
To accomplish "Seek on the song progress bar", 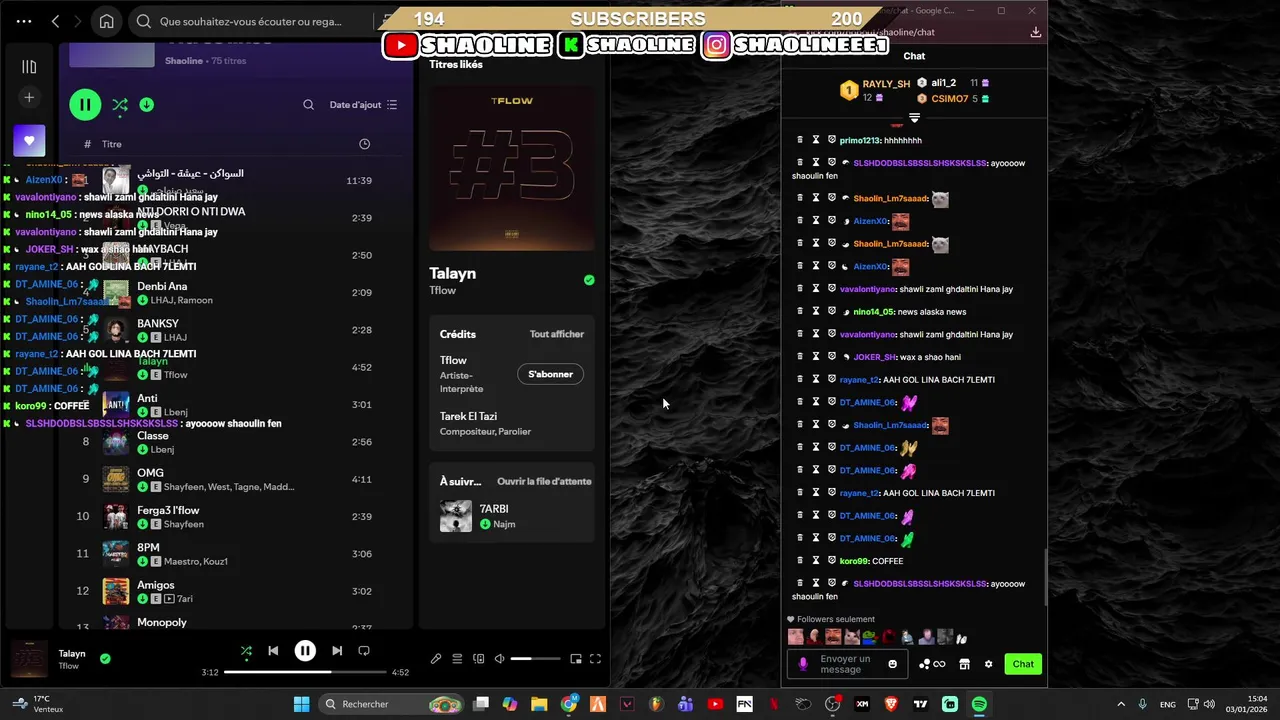I will pyautogui.click(x=305, y=672).
